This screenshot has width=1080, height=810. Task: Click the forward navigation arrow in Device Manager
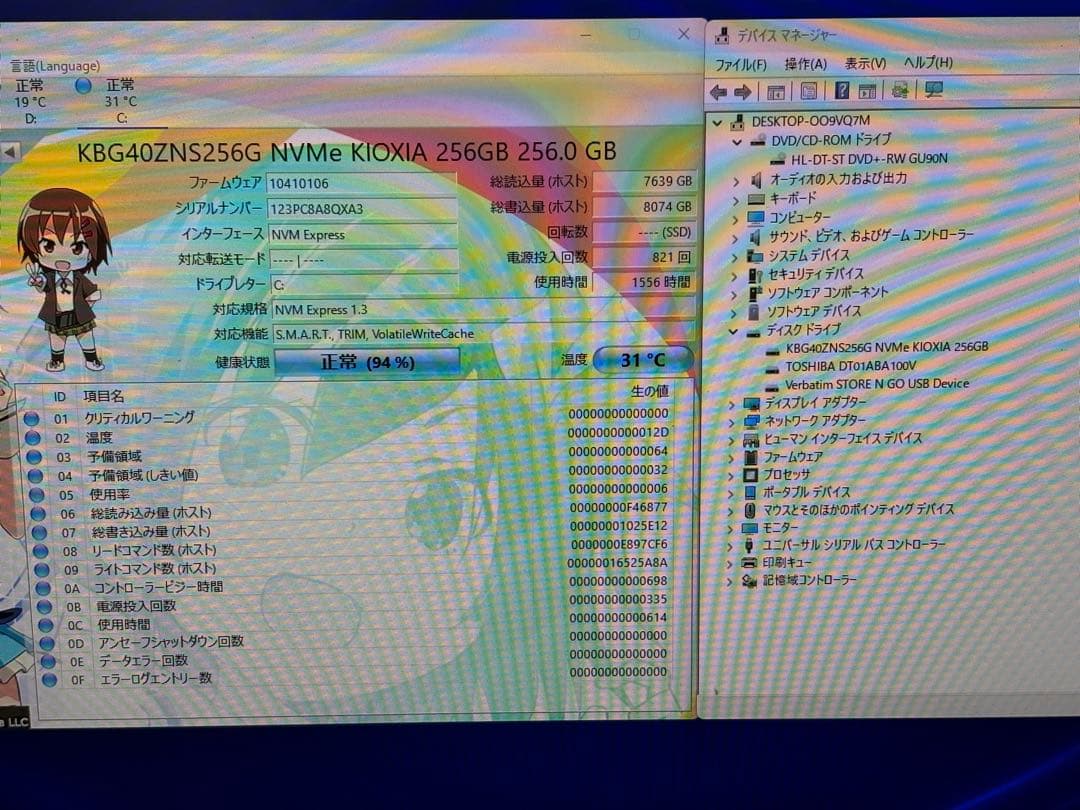pyautogui.click(x=743, y=91)
